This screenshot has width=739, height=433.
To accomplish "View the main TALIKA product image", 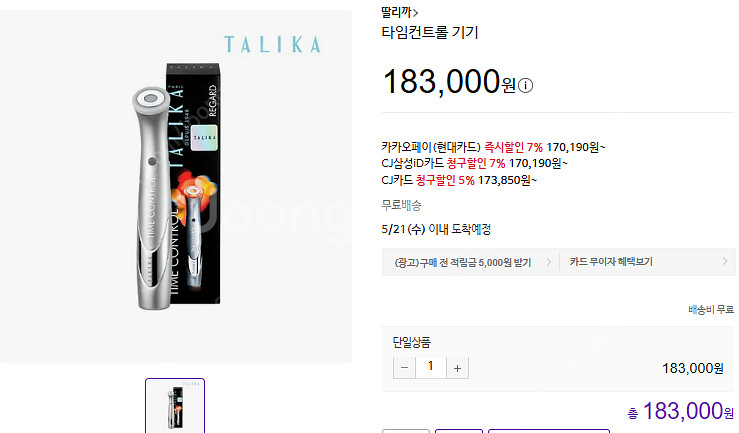I will coord(176,187).
